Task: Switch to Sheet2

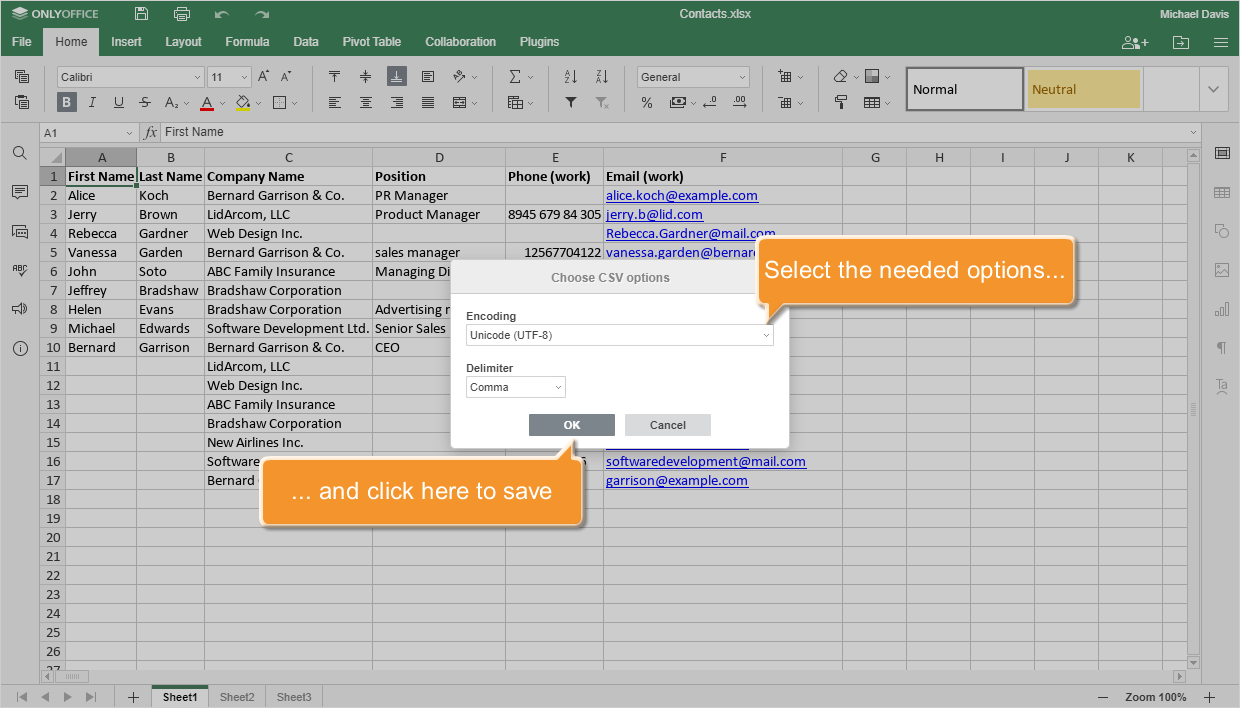Action: 237,697
